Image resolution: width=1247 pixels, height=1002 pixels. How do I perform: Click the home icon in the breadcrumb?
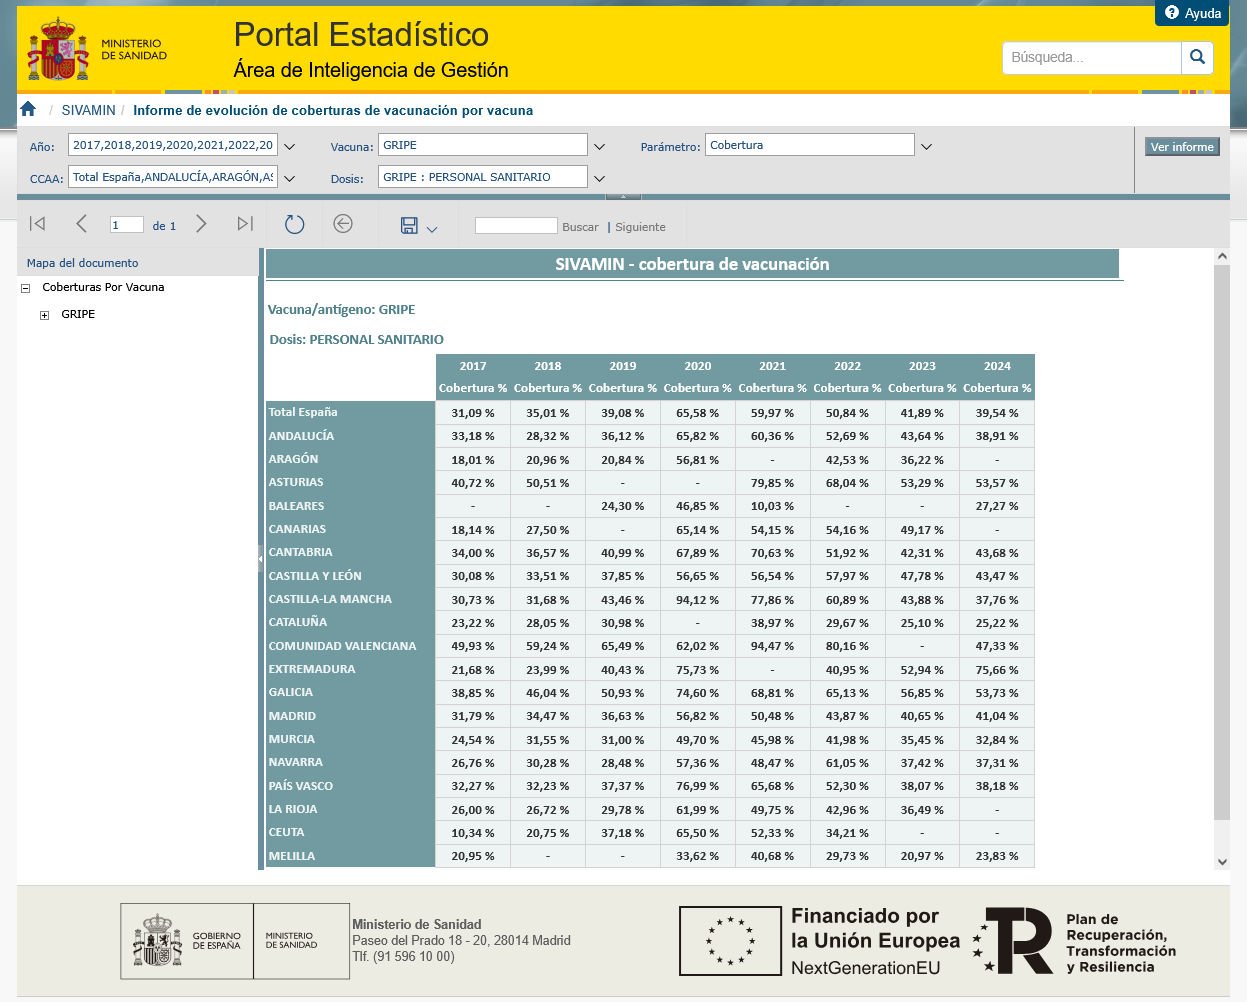pos(28,109)
